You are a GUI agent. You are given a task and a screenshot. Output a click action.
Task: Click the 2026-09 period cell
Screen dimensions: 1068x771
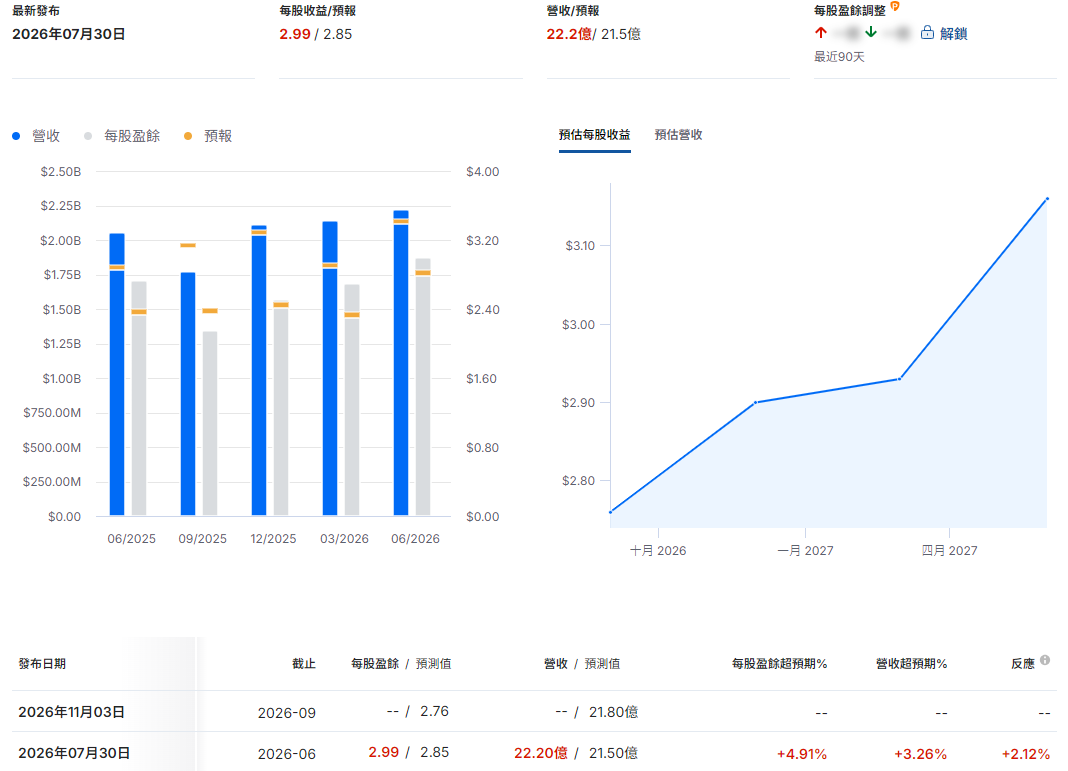(287, 713)
